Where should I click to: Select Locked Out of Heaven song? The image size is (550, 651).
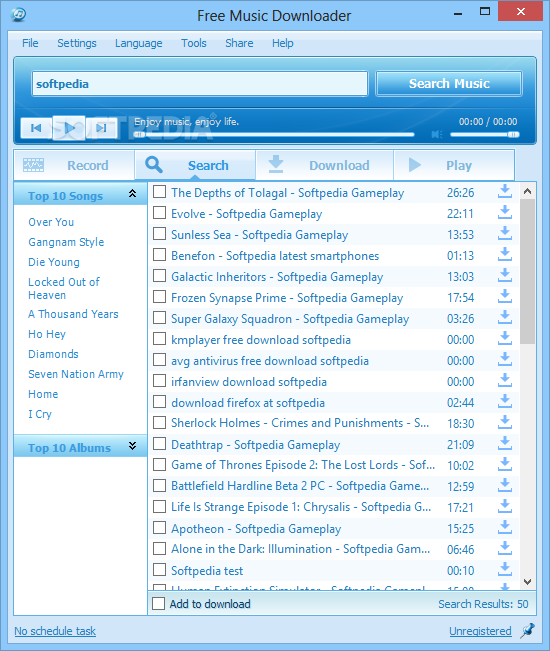pyautogui.click(x=64, y=289)
